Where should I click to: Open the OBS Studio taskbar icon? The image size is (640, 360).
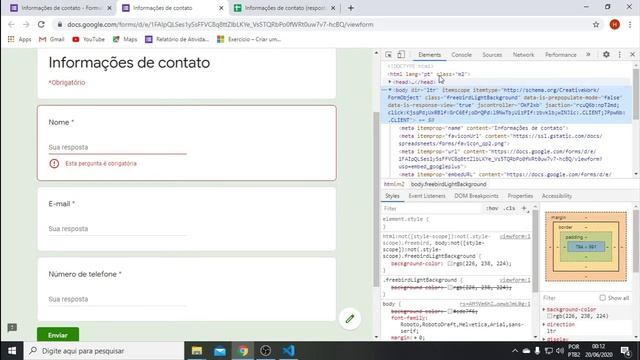(x=266, y=351)
